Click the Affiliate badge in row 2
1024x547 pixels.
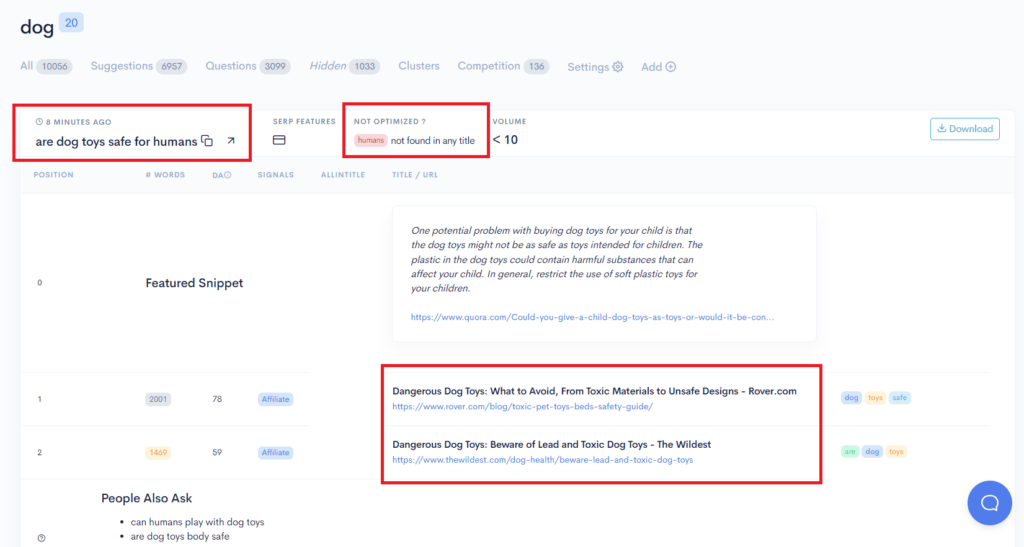coord(276,452)
